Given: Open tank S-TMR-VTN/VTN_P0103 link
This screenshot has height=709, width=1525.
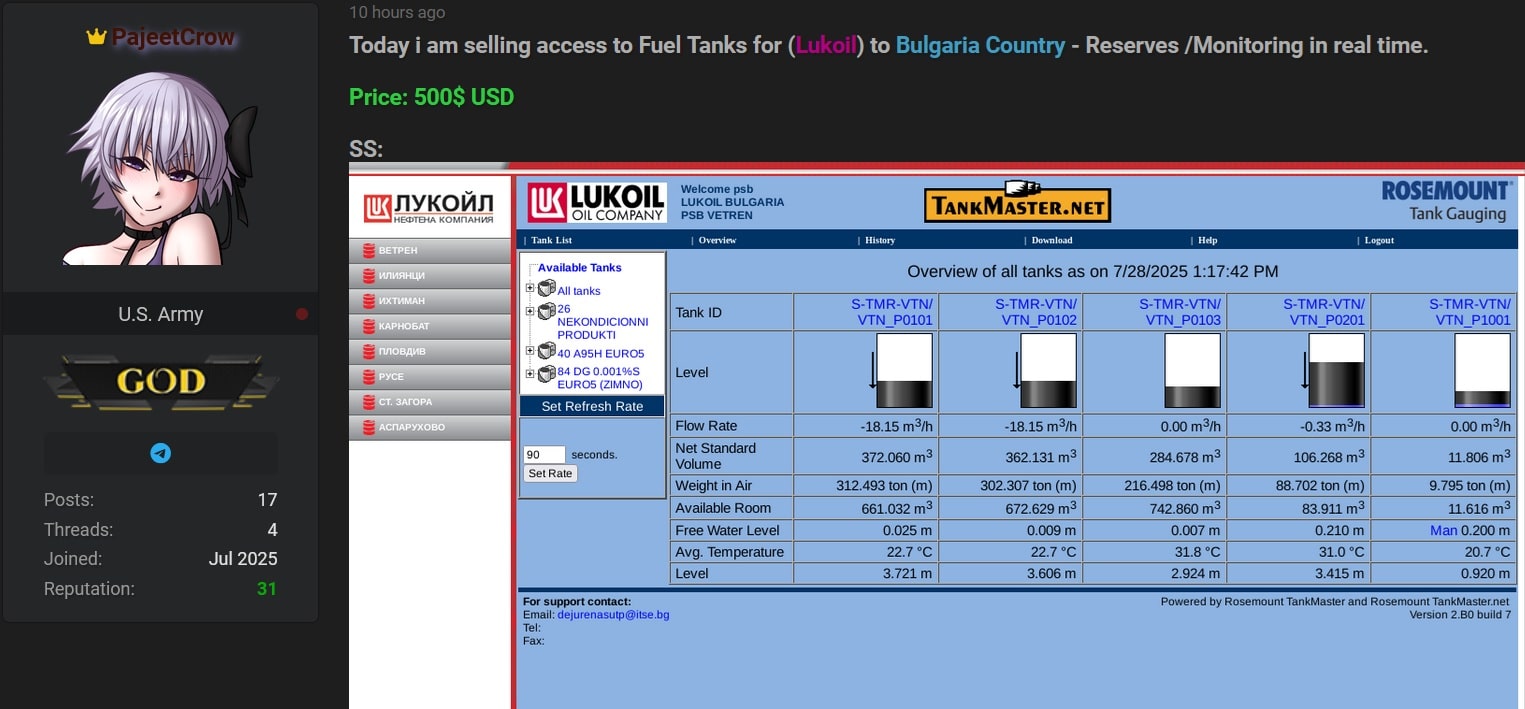Looking at the screenshot, I should point(1180,312).
